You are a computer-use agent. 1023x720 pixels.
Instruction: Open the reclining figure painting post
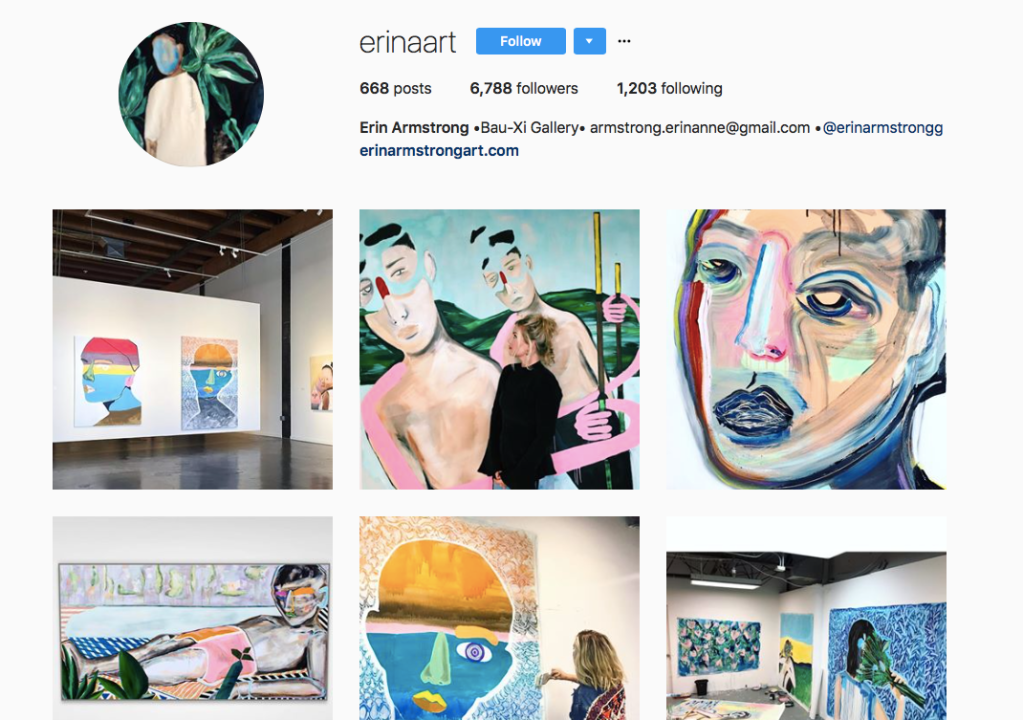192,618
